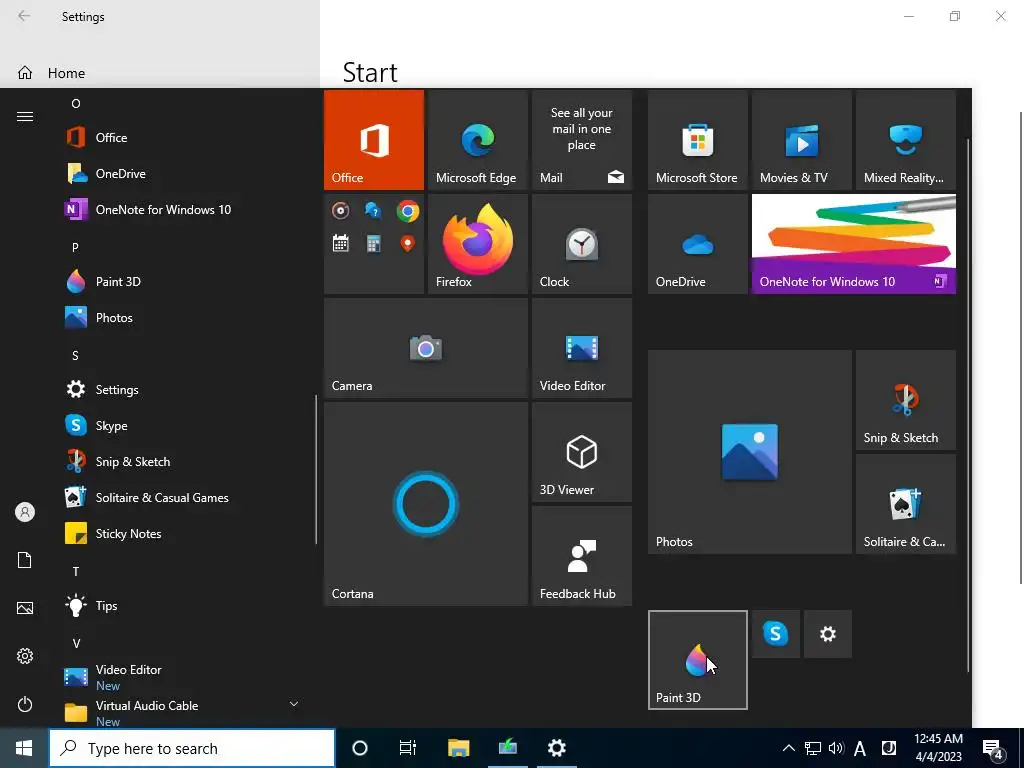Open Calendar in the tile folder

click(340, 244)
